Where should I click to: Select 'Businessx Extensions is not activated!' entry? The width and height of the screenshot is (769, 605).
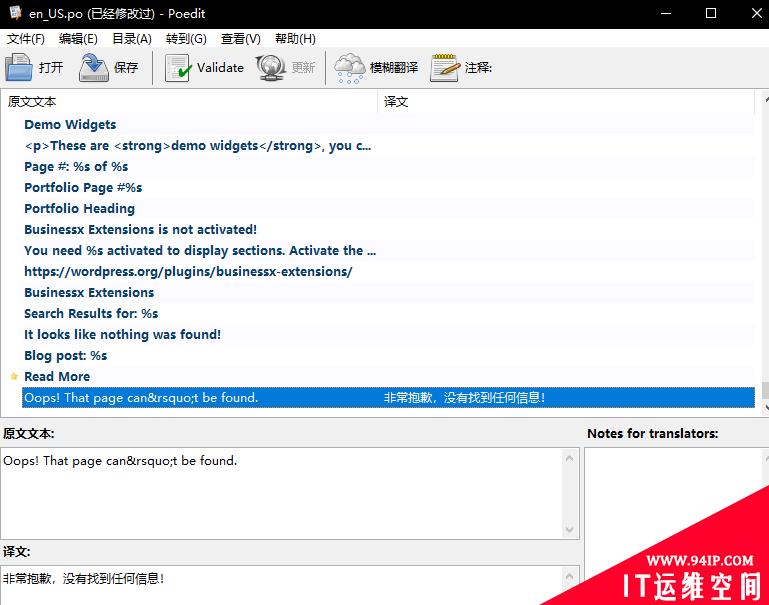tap(388, 229)
